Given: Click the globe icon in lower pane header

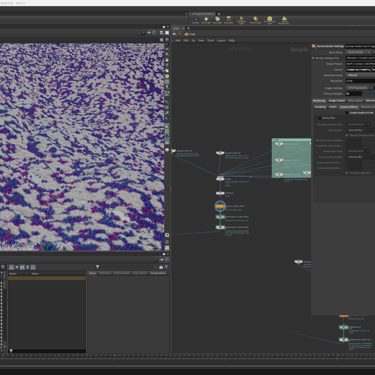Looking at the screenshot, I should point(167,260).
